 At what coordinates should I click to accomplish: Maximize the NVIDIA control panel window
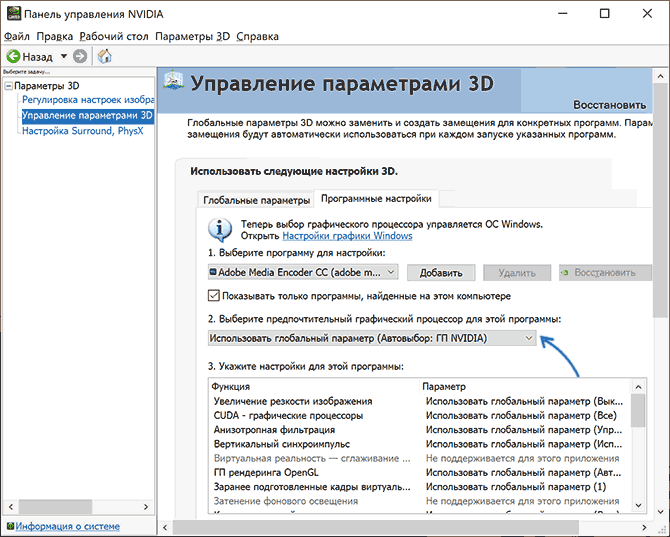(x=604, y=14)
